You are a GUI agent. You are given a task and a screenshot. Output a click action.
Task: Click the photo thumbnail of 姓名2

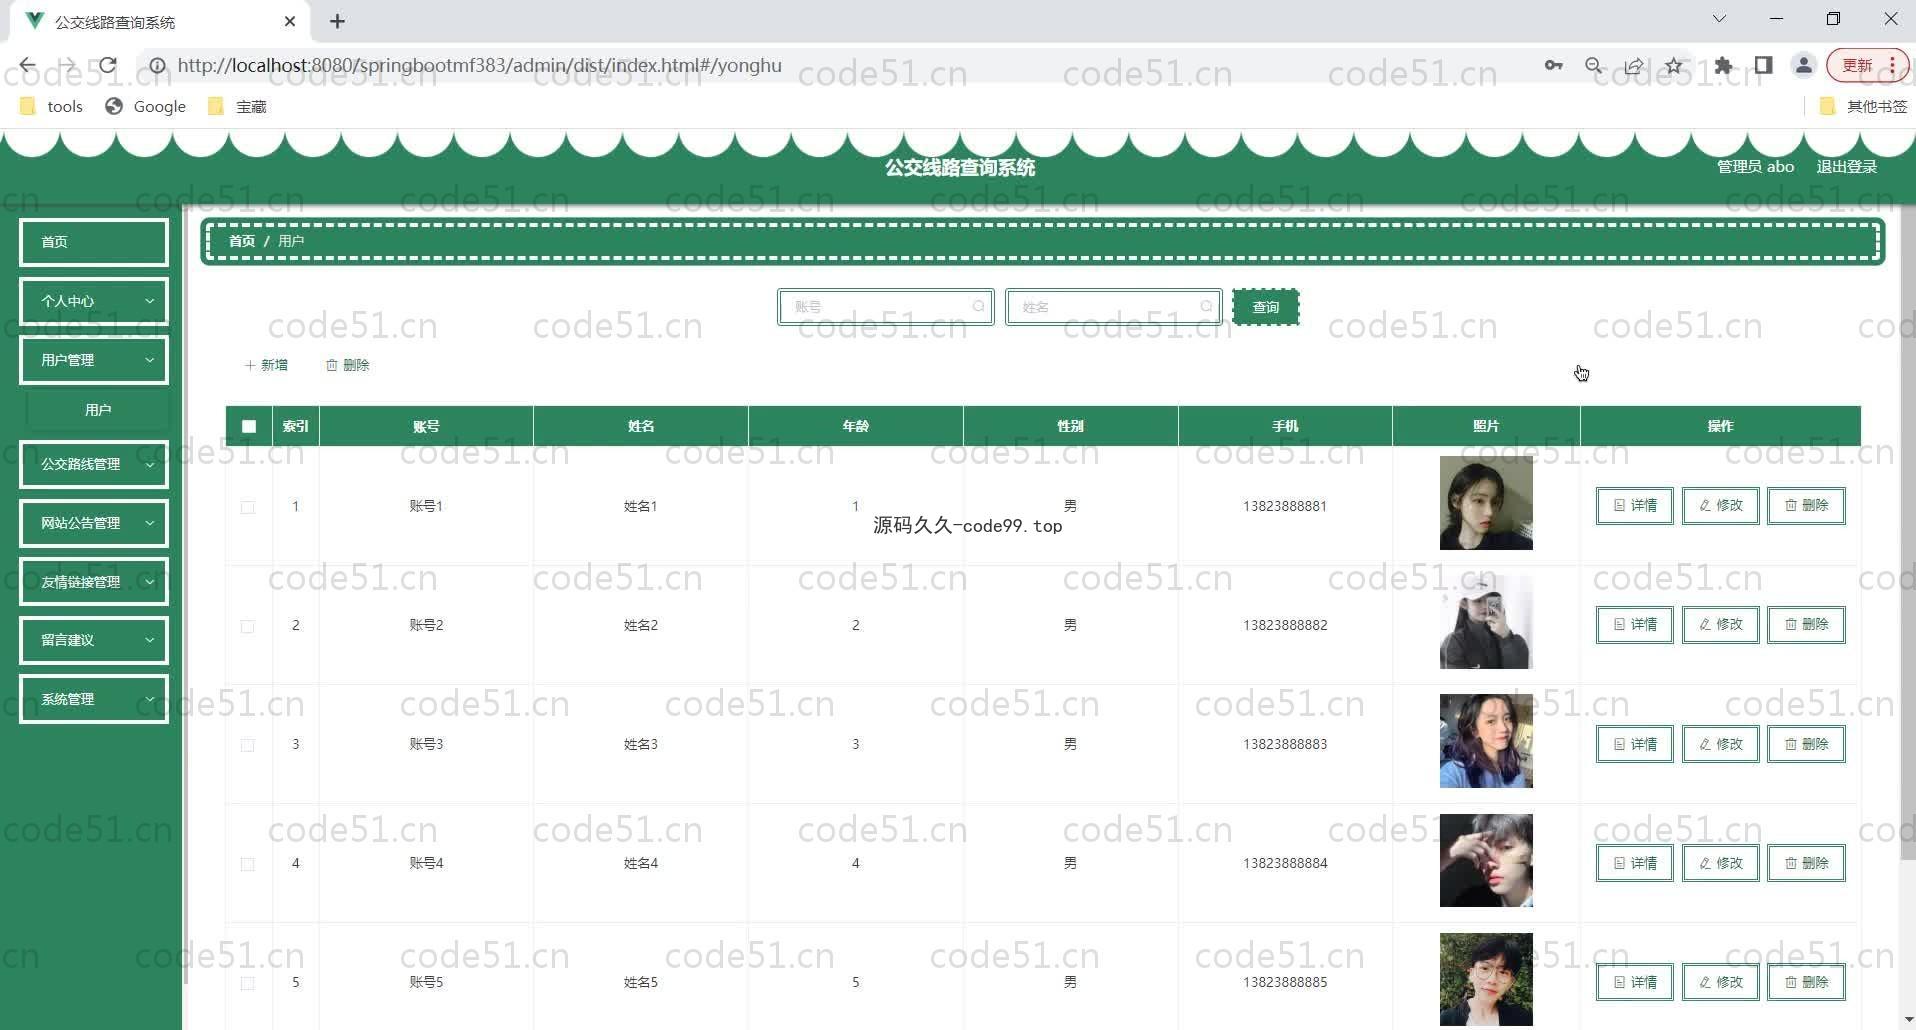coord(1486,622)
